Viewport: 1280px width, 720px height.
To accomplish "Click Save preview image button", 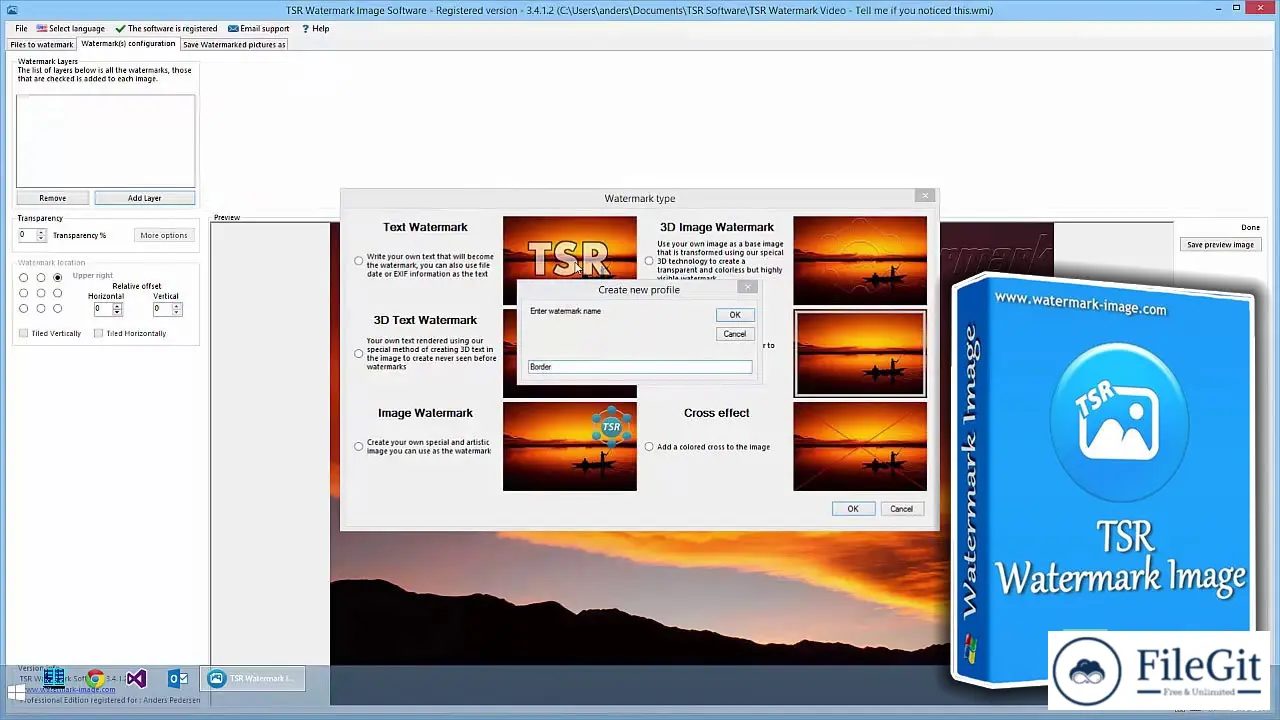I will pos(1220,244).
